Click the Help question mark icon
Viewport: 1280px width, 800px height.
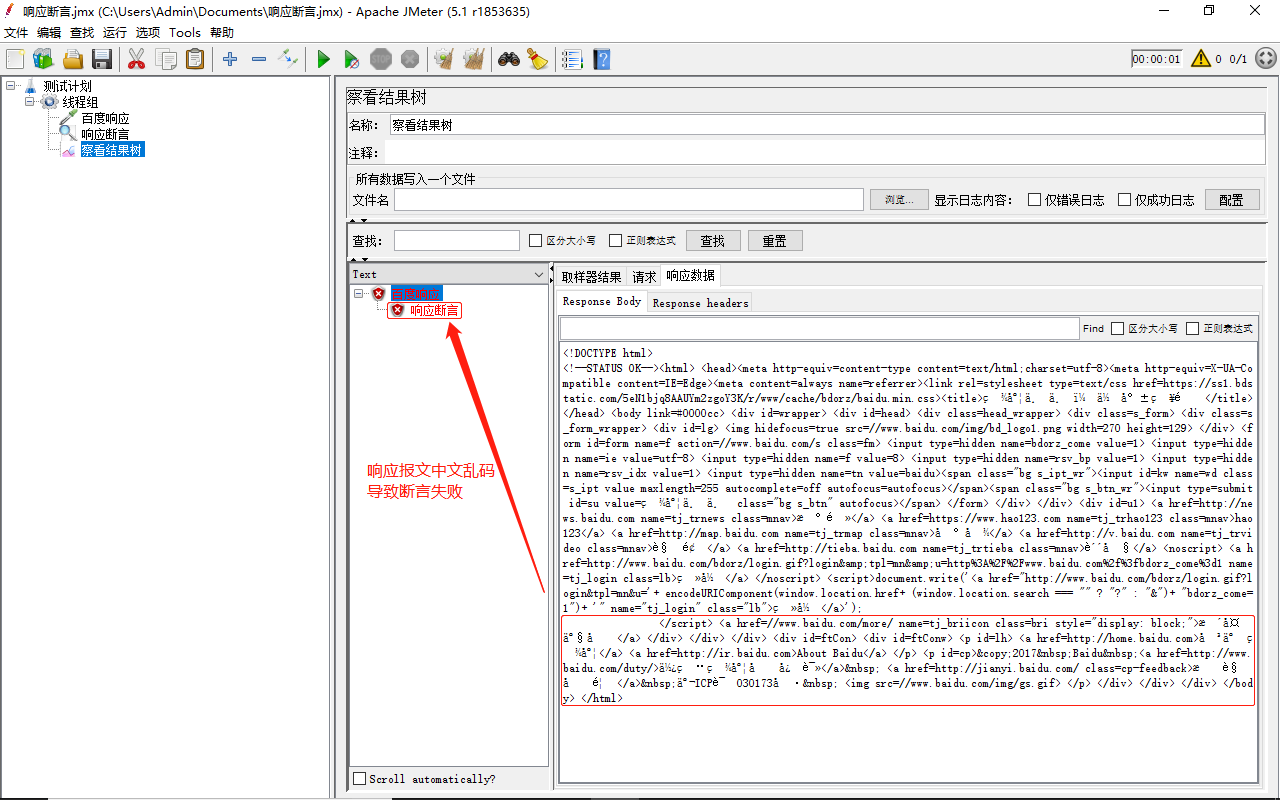point(601,59)
